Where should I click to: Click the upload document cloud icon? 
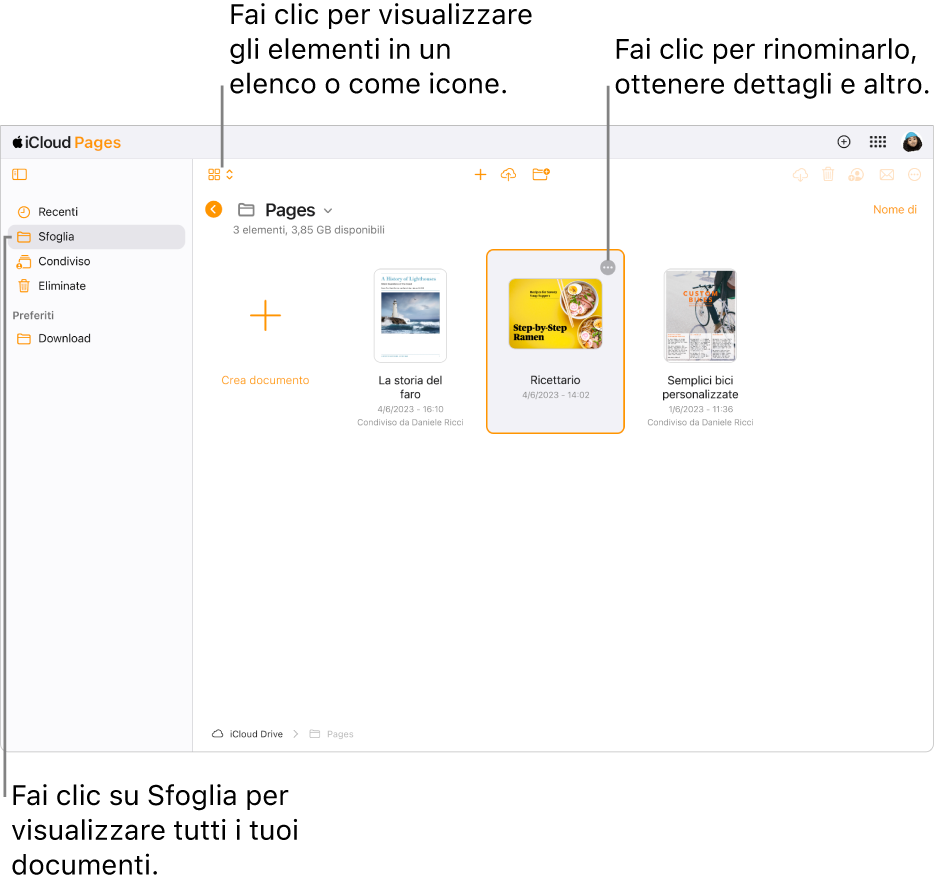coord(508,174)
